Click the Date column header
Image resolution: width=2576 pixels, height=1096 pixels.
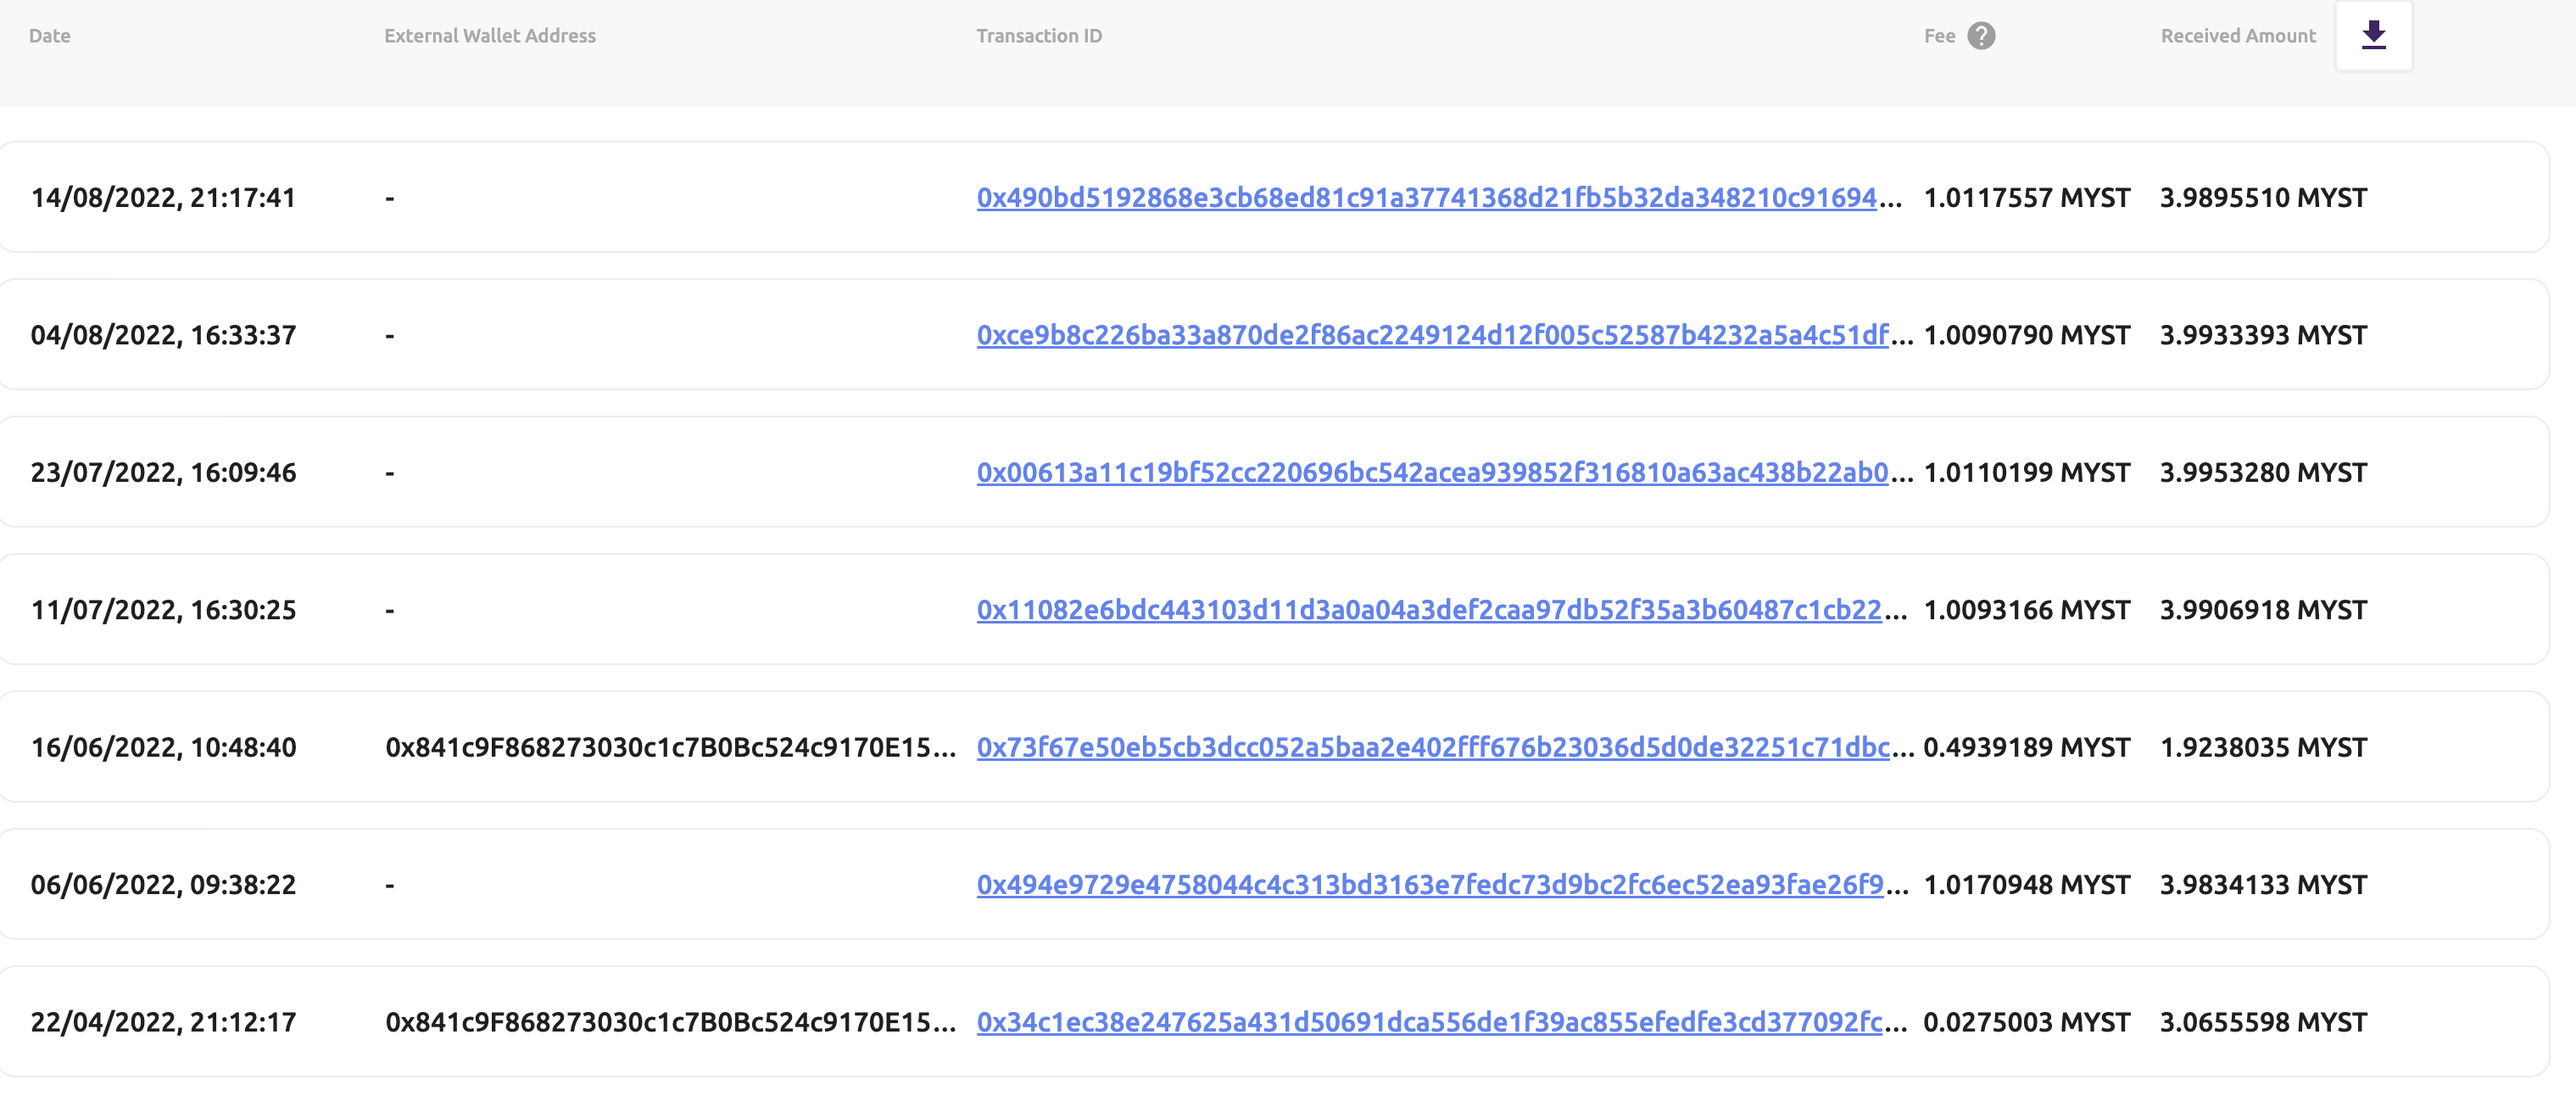50,36
